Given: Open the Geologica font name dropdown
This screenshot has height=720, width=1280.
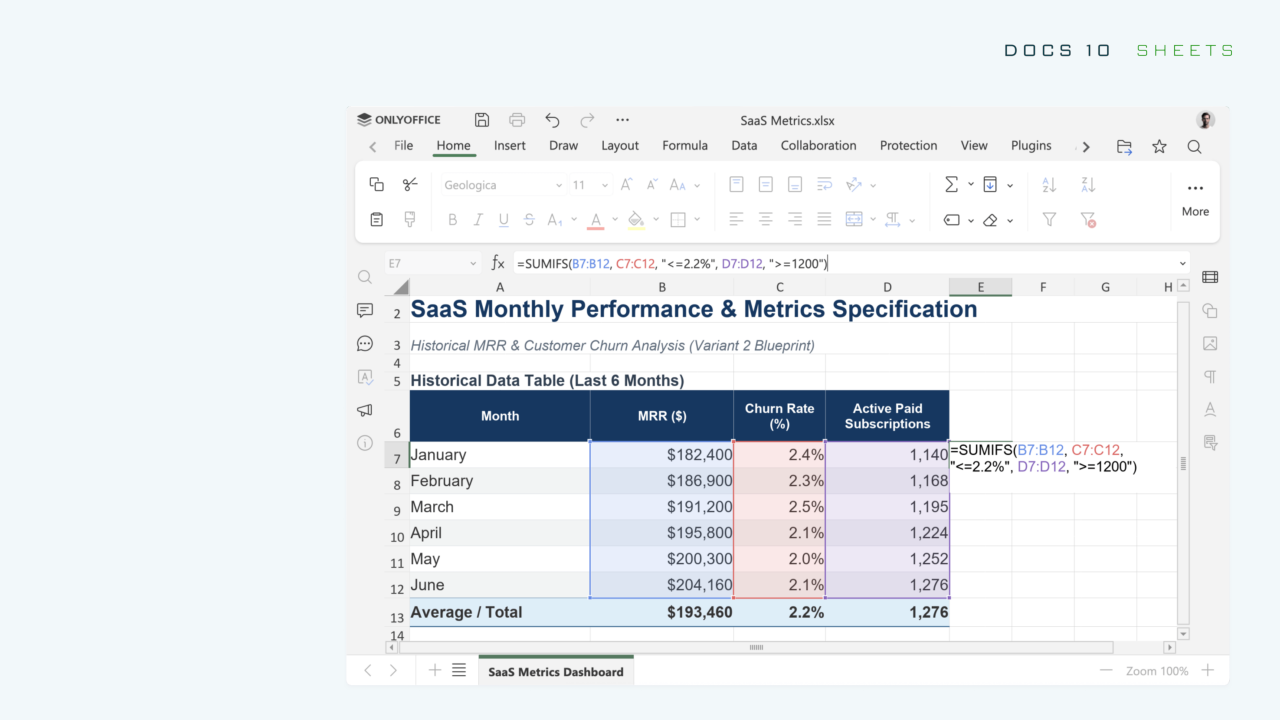Looking at the screenshot, I should [559, 186].
